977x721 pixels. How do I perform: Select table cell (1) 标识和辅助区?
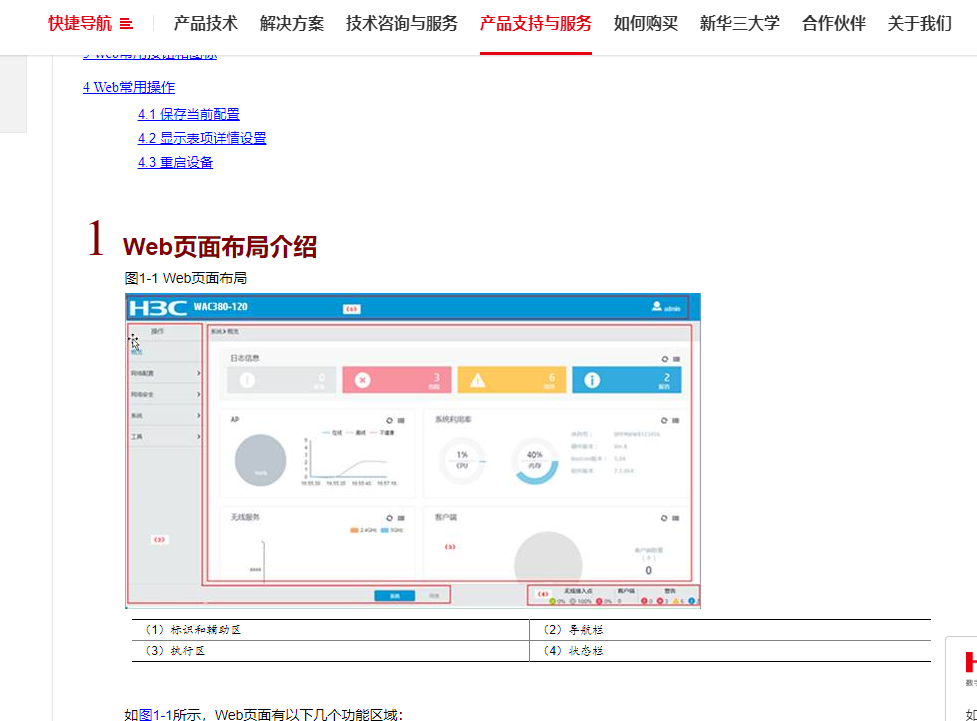330,630
